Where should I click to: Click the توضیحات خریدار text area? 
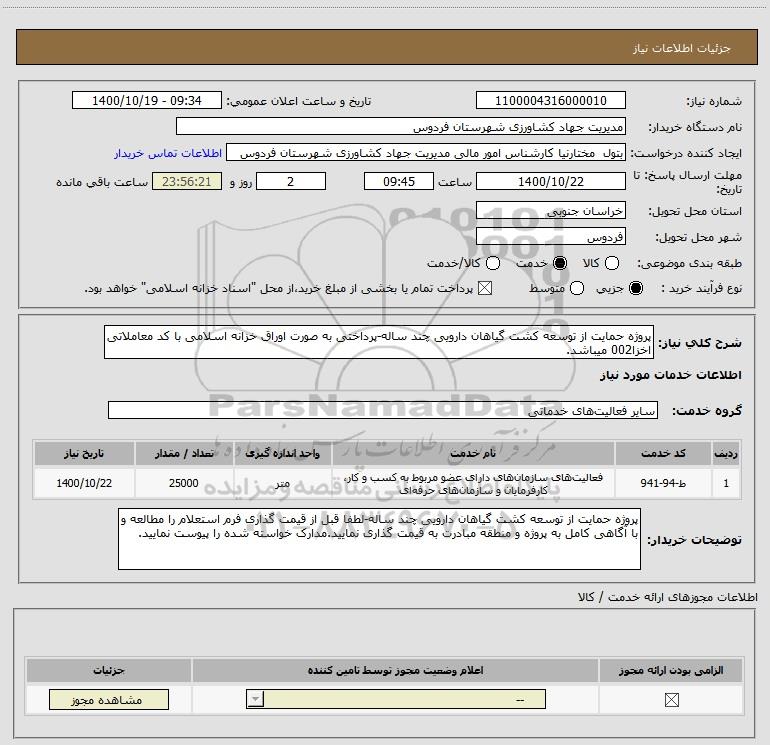point(379,539)
